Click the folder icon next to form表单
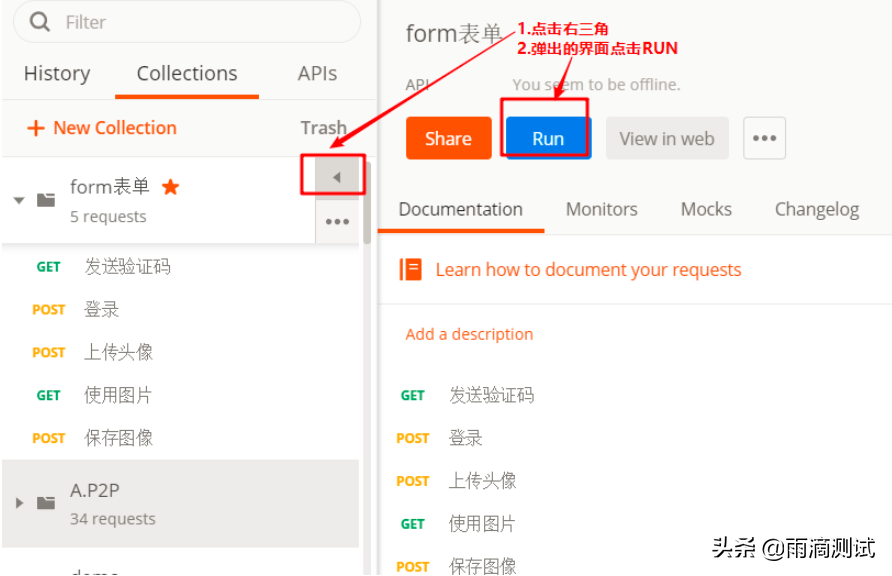Image resolution: width=892 pixels, height=576 pixels. [45, 198]
